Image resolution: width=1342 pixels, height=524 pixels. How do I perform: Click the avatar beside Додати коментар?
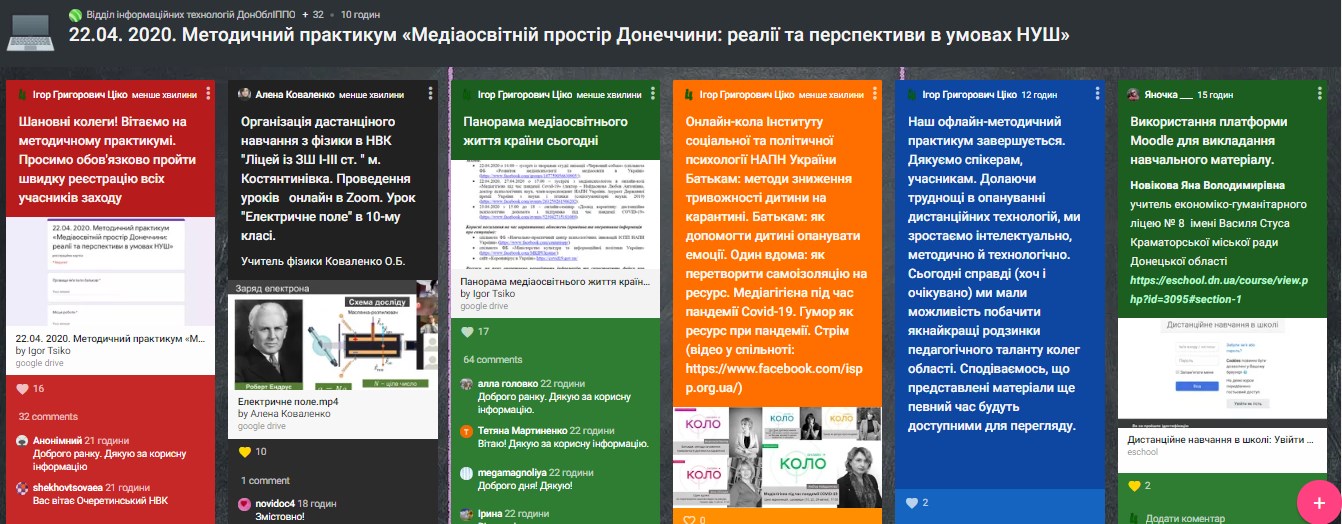1134,518
